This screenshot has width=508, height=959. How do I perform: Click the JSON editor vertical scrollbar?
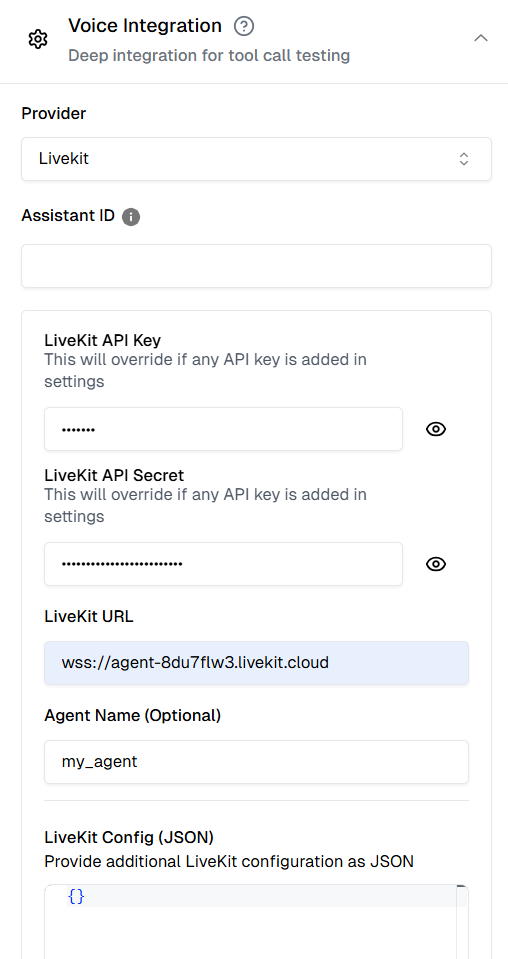point(462,922)
